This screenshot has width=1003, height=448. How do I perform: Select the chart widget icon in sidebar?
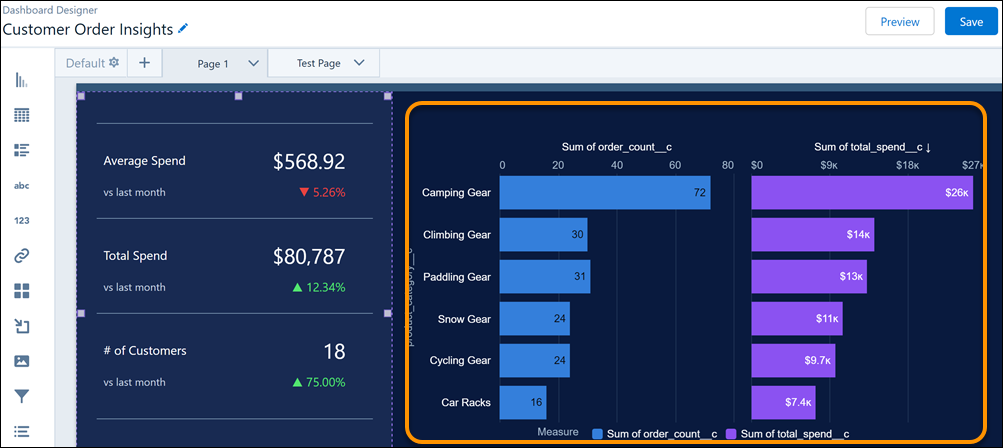[x=22, y=81]
